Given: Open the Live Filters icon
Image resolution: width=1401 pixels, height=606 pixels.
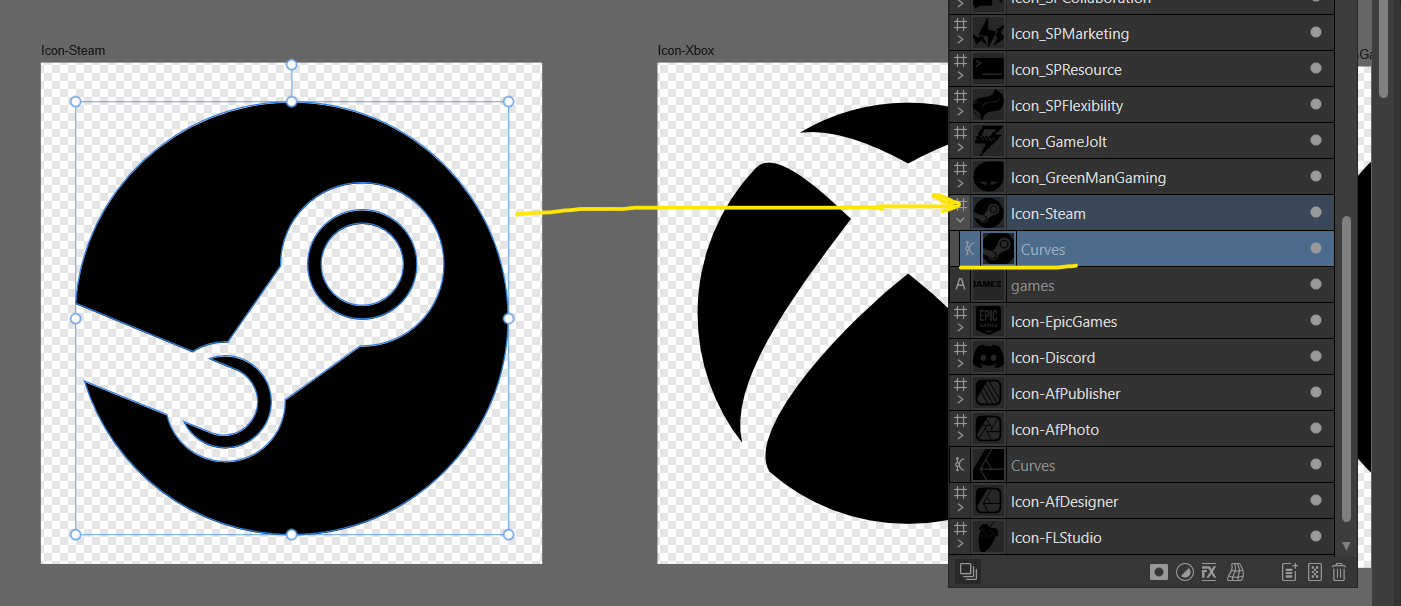Looking at the screenshot, I should [1236, 572].
